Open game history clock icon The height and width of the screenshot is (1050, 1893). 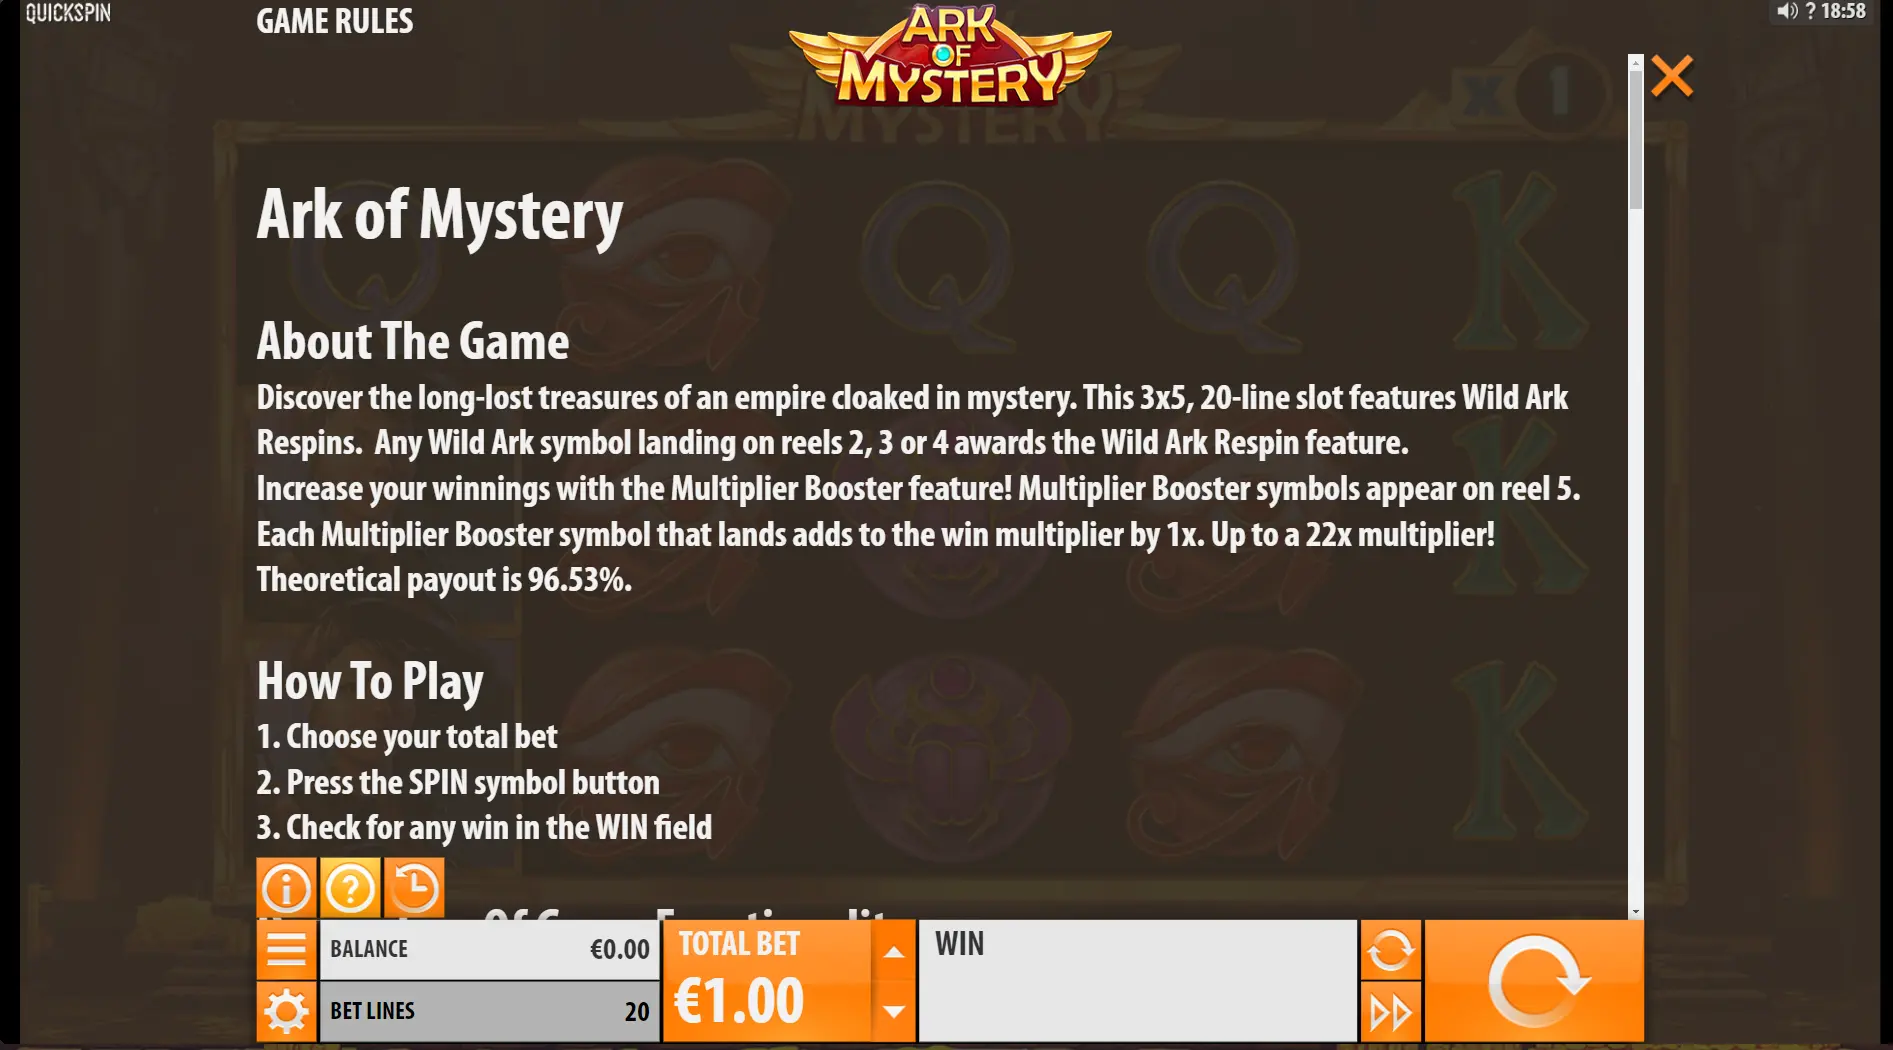(414, 887)
